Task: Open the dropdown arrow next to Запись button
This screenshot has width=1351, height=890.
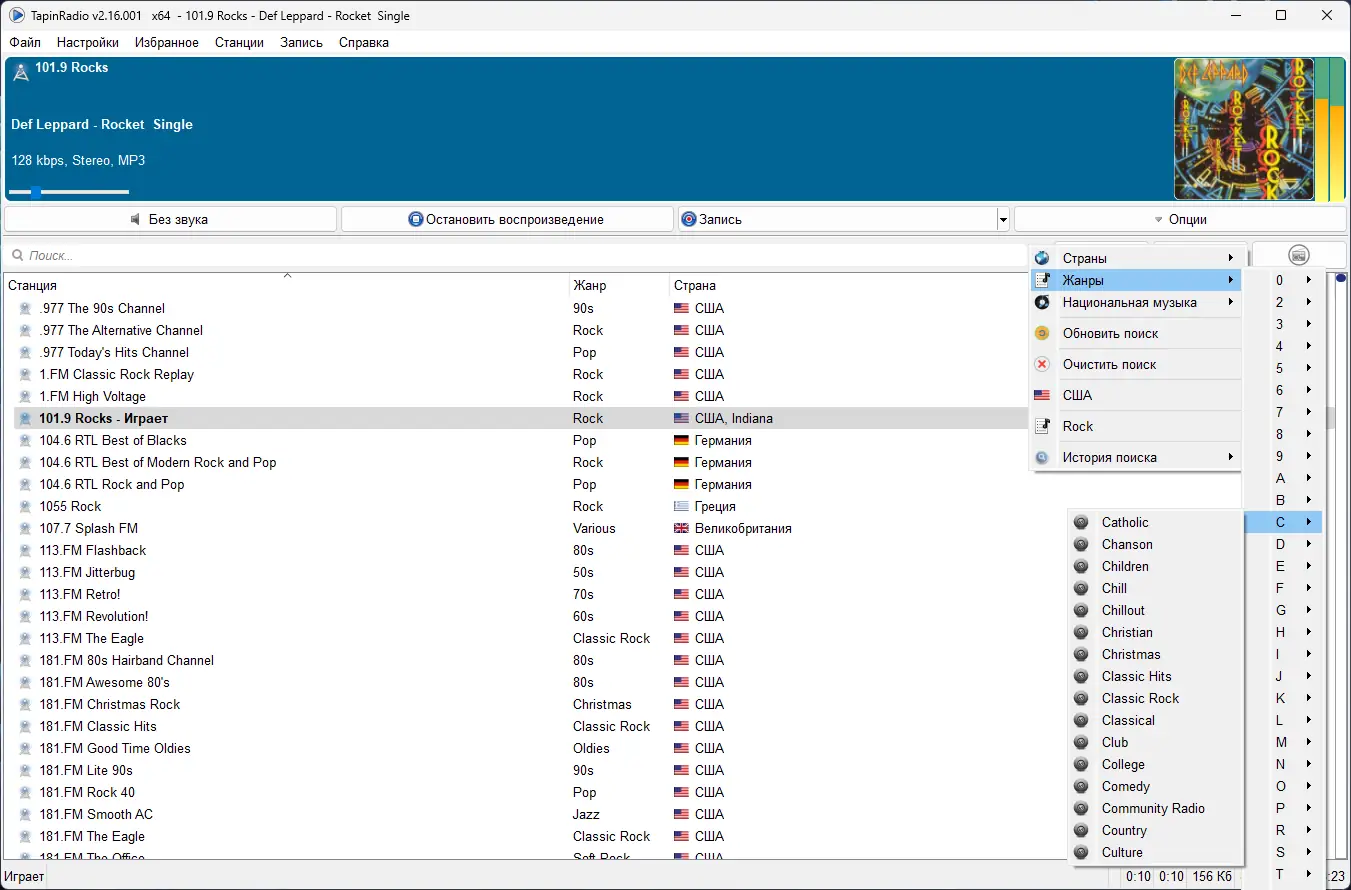Action: tap(1003, 220)
